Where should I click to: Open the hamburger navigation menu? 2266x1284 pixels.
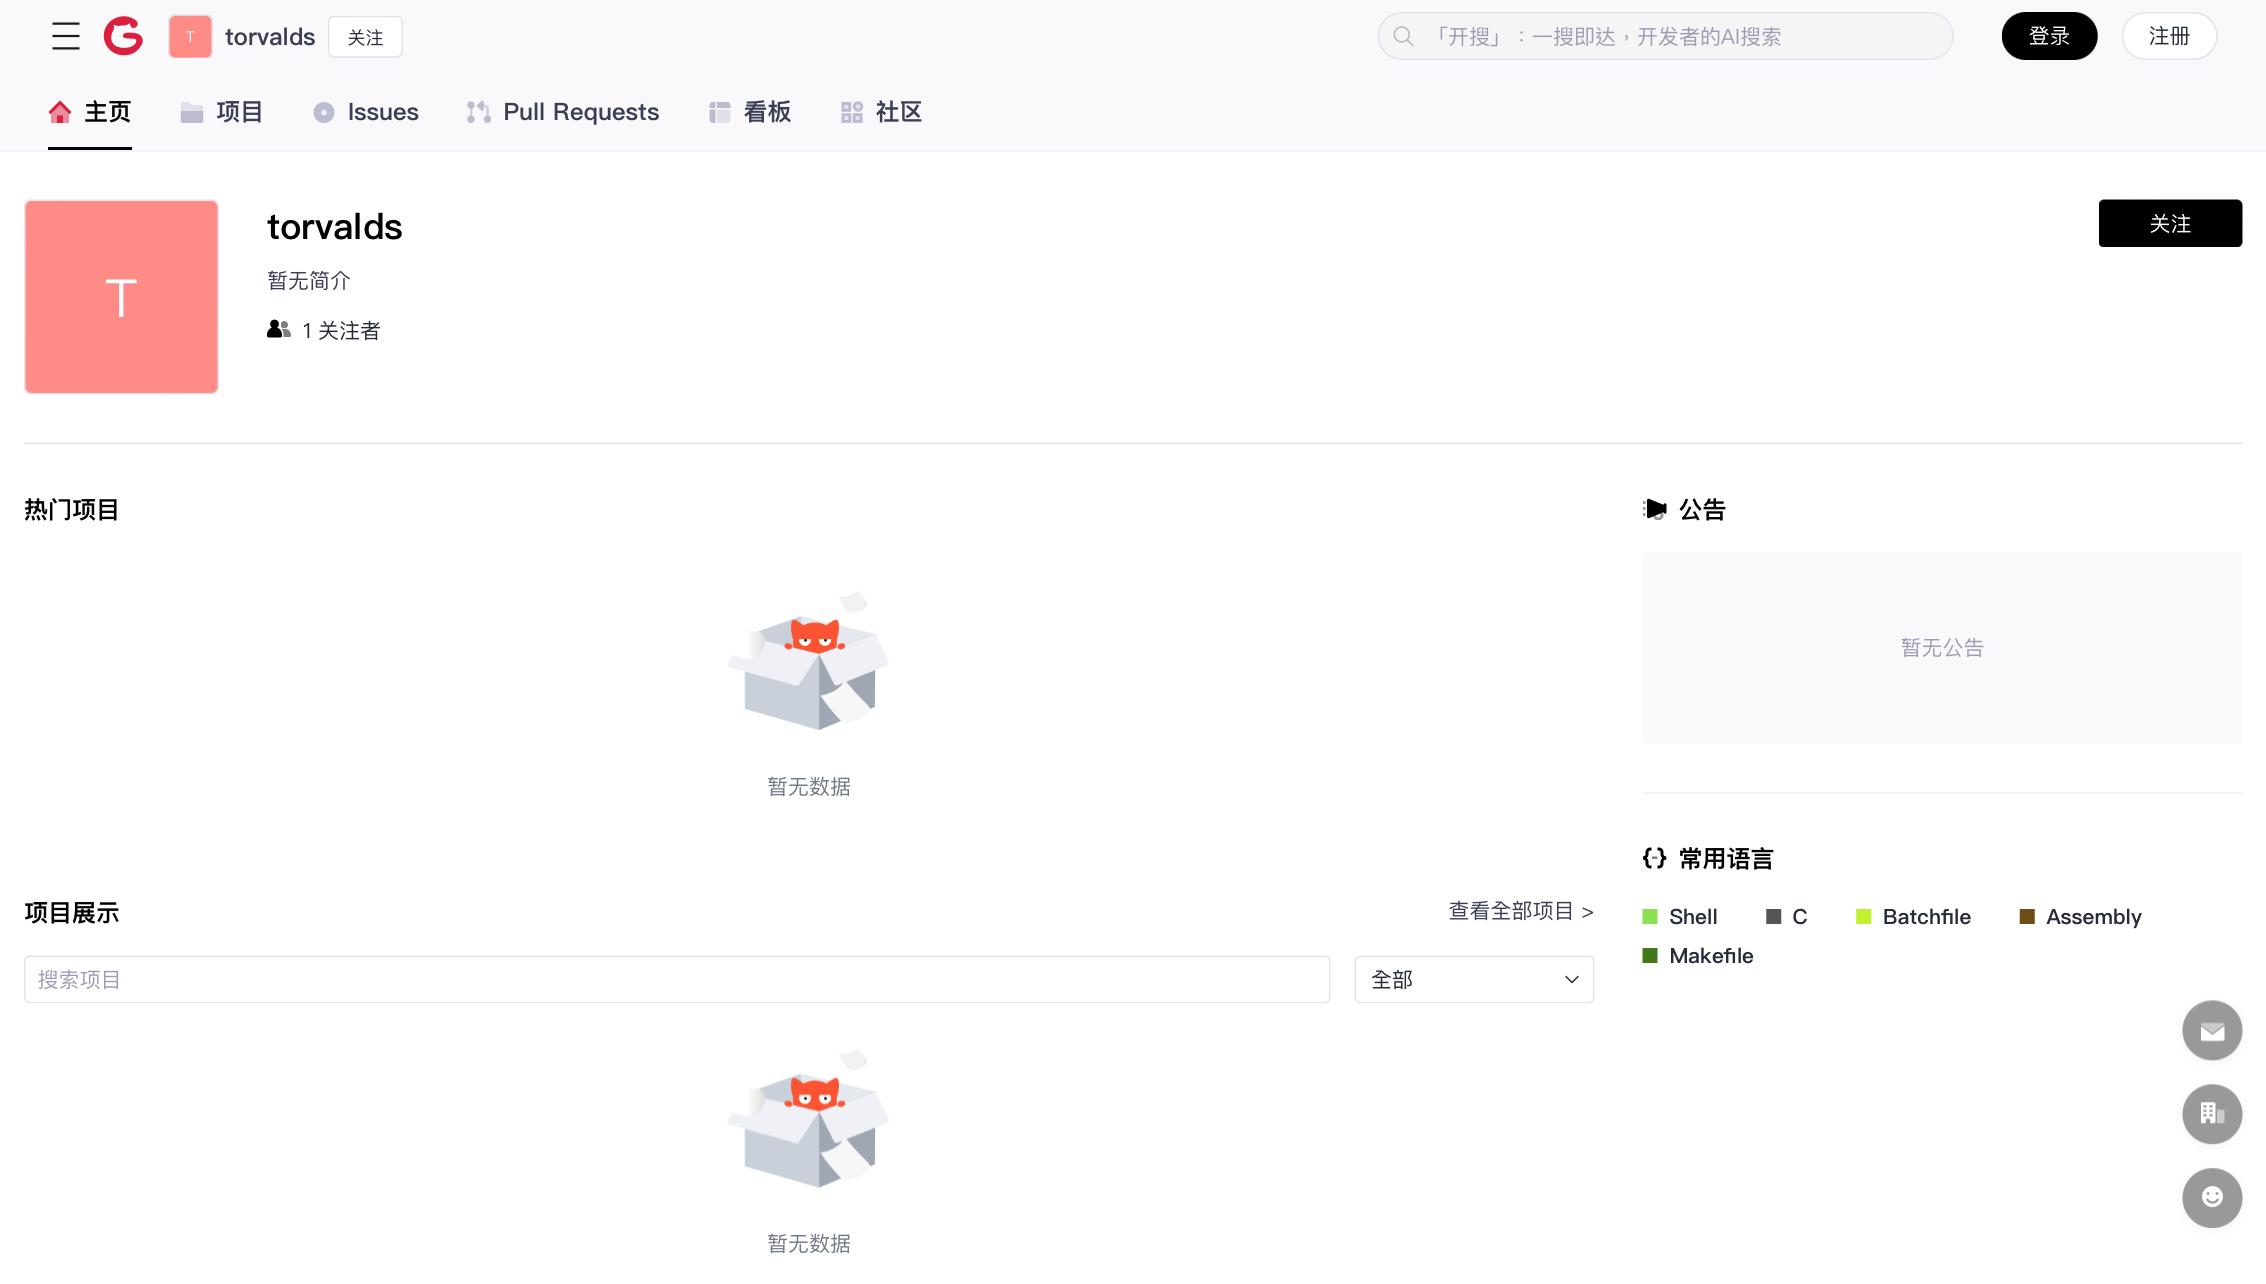click(64, 36)
